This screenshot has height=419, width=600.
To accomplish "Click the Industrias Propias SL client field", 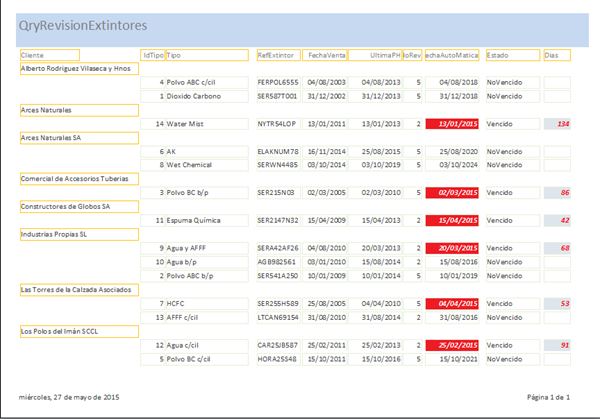I will coord(78,234).
